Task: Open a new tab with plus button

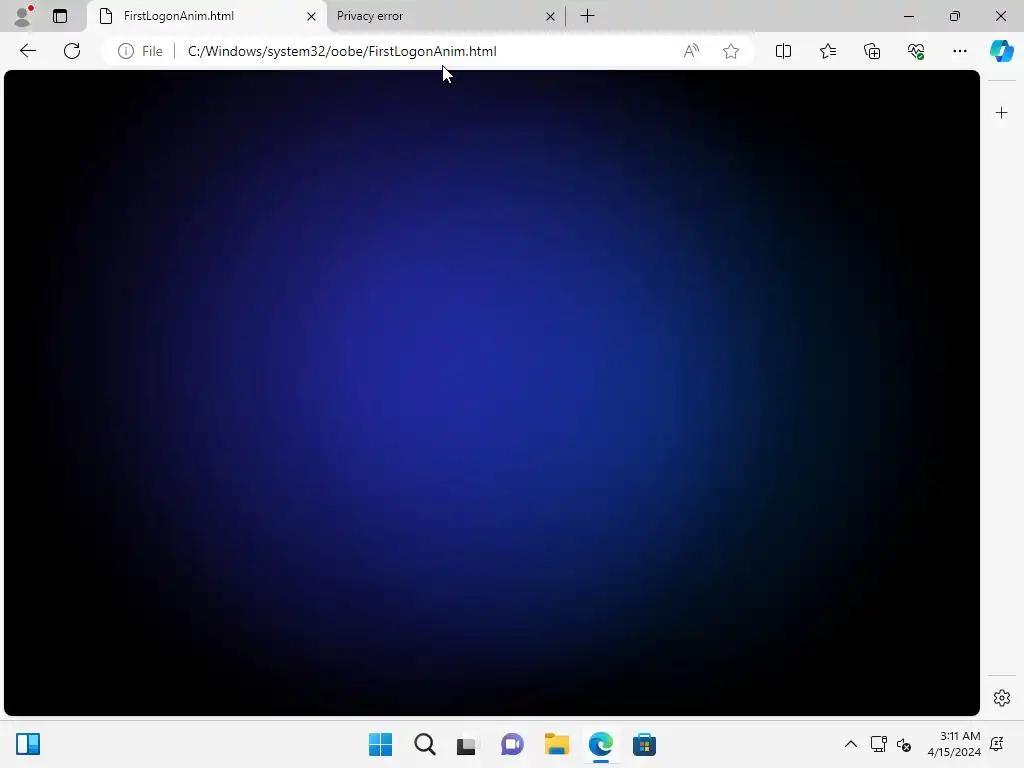Action: point(587,16)
